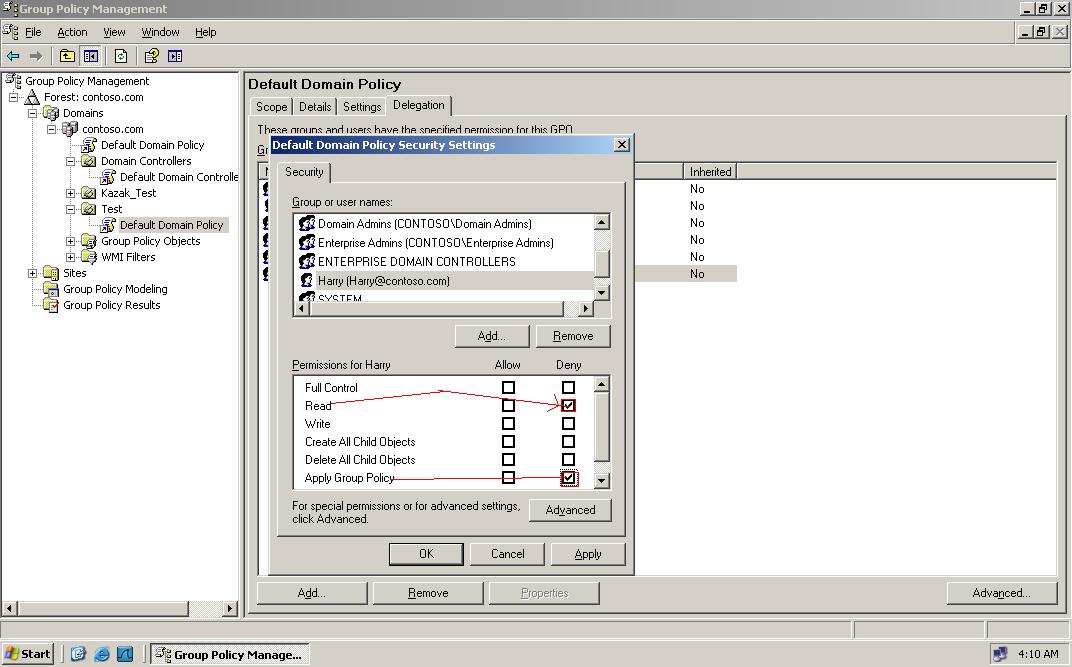Viewport: 1072px width, 667px height.
Task: Uncheck Deny for Read permission
Action: pyautogui.click(x=568, y=405)
